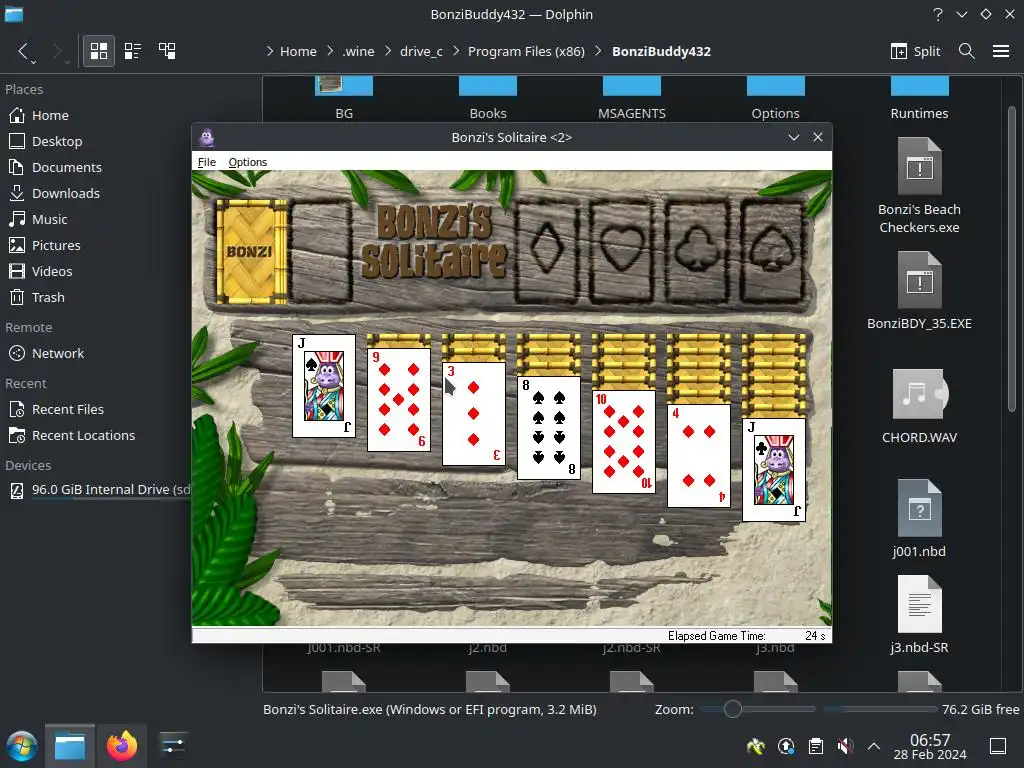The image size is (1024, 768).
Task: Click Home in the breadcrumb path
Action: coord(298,51)
